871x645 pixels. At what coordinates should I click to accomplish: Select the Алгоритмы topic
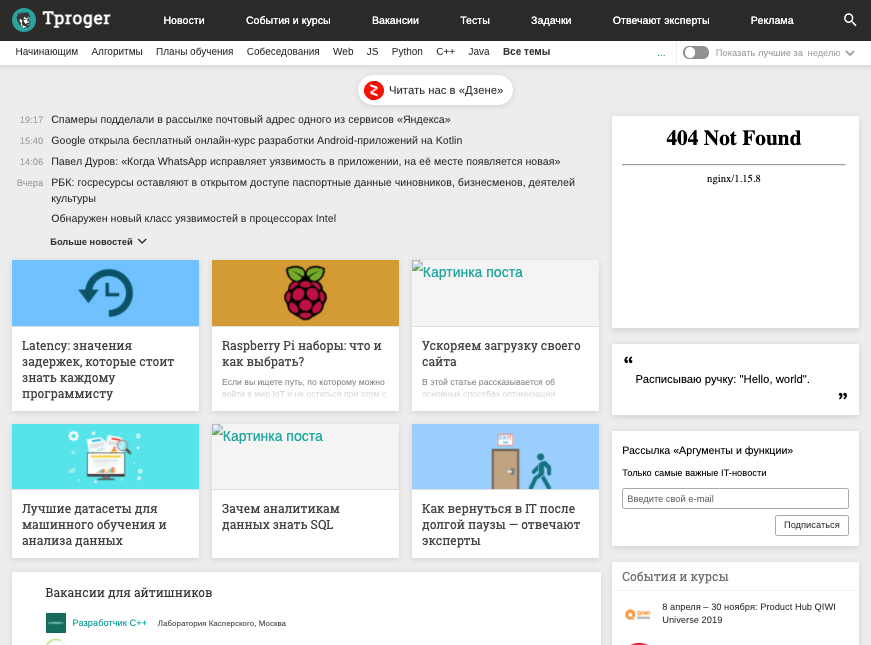click(117, 52)
